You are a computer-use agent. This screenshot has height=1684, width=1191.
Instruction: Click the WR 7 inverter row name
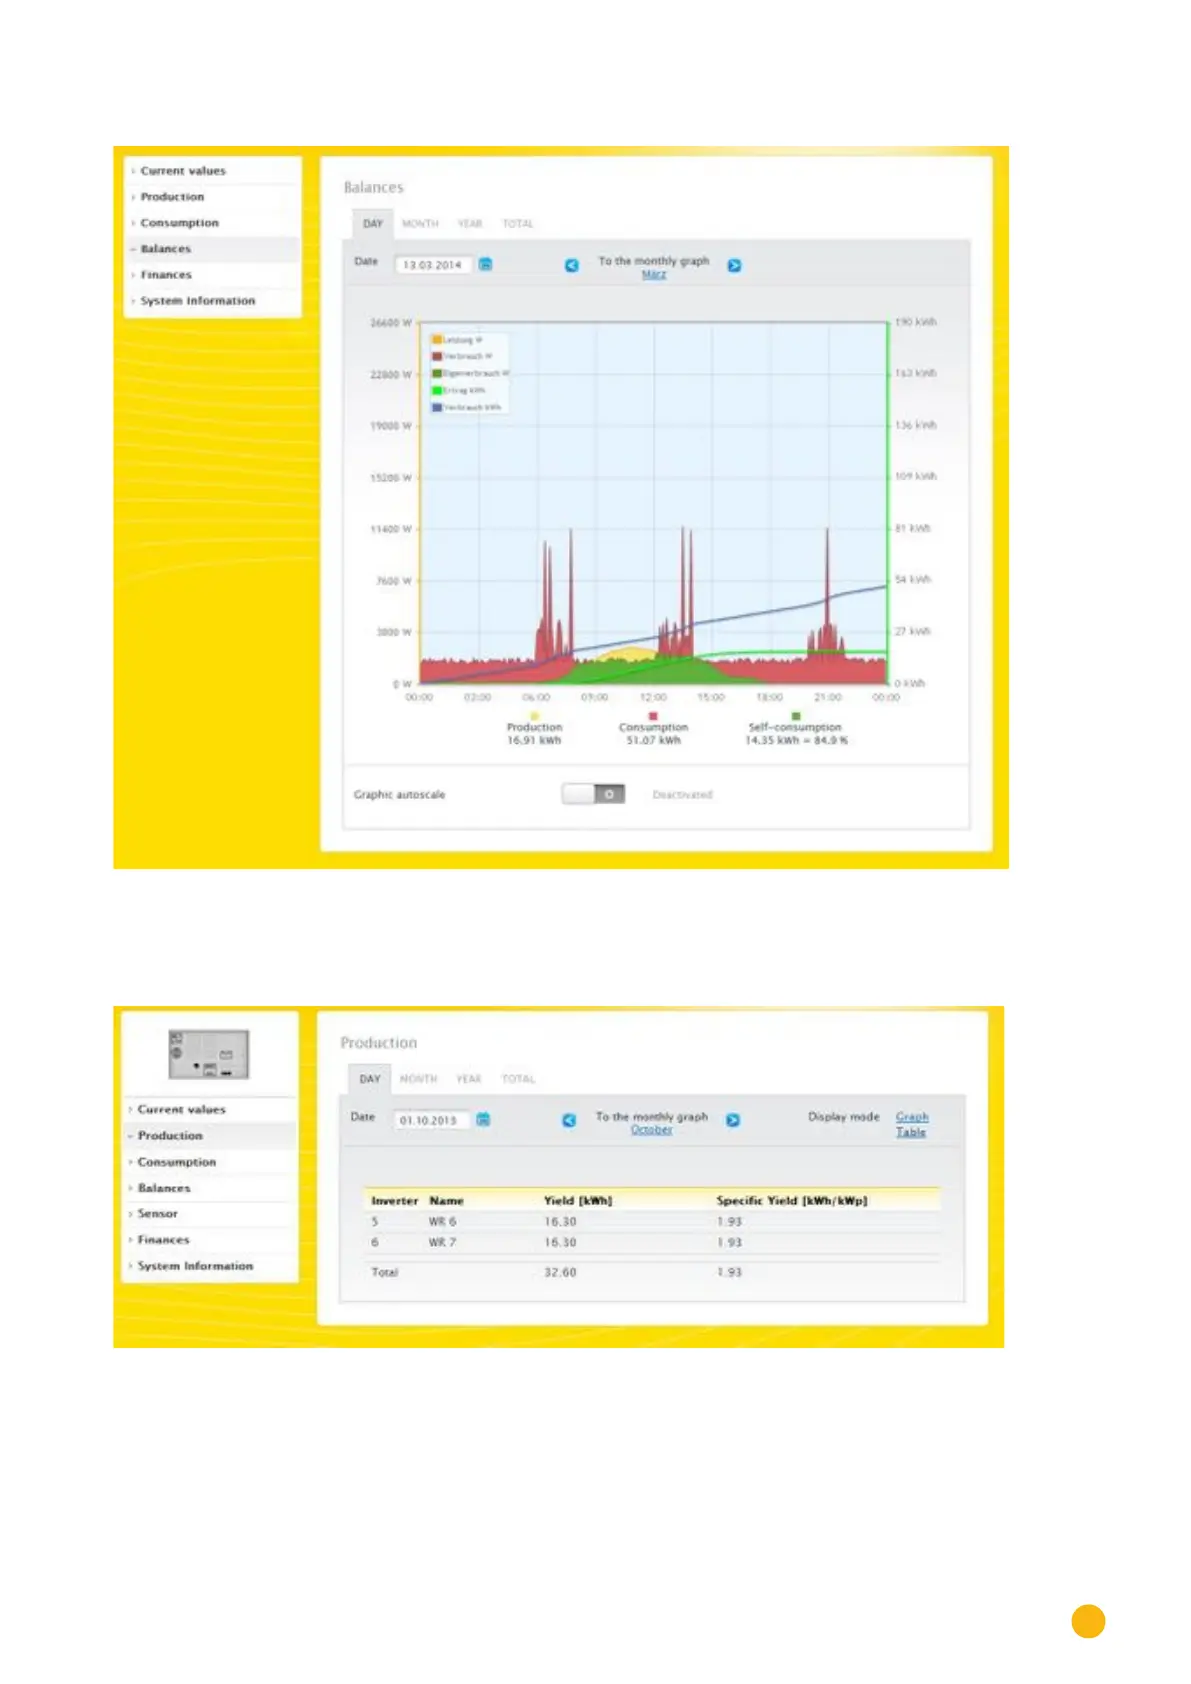click(x=442, y=1243)
